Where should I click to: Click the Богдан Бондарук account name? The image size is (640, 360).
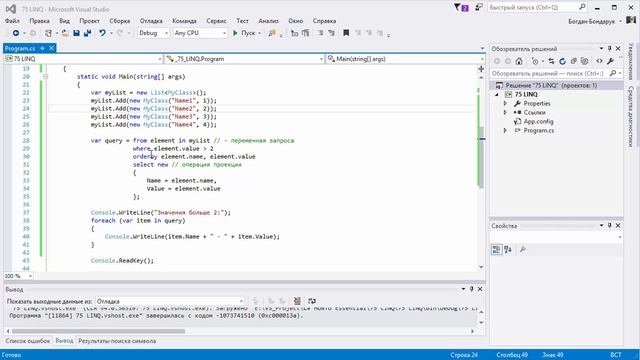pos(591,21)
